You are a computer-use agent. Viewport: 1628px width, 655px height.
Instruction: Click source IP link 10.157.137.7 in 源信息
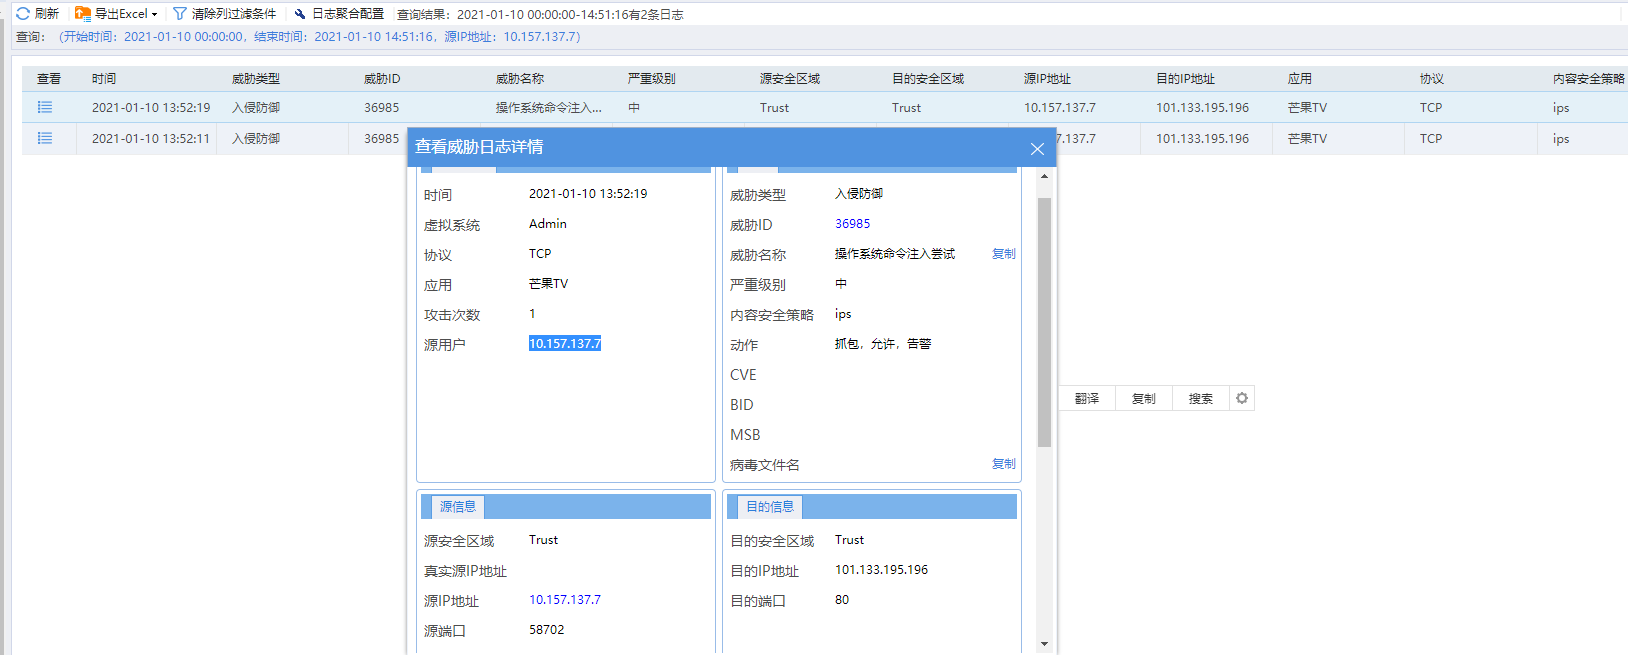click(565, 600)
